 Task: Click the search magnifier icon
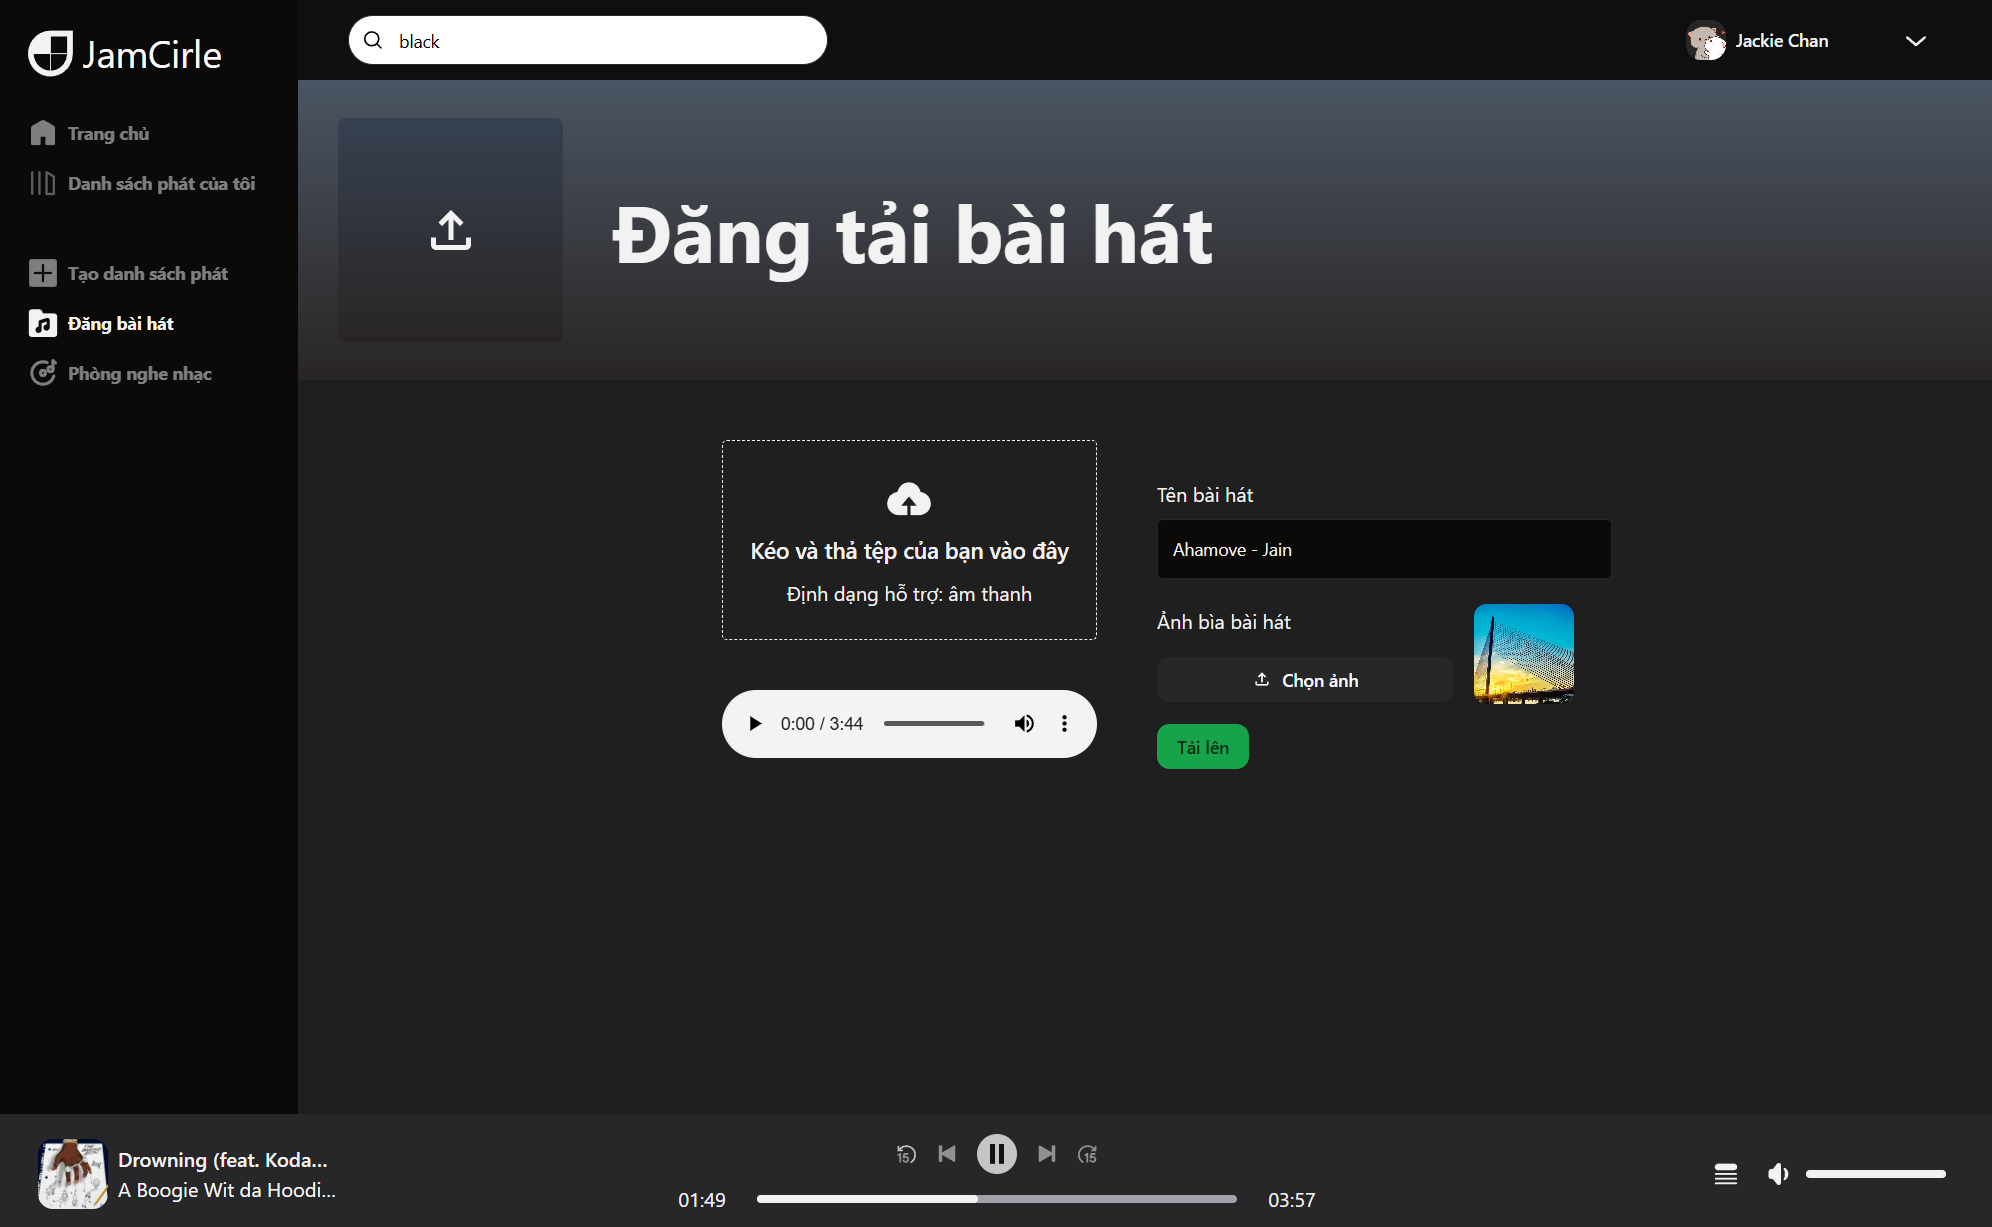(x=373, y=40)
